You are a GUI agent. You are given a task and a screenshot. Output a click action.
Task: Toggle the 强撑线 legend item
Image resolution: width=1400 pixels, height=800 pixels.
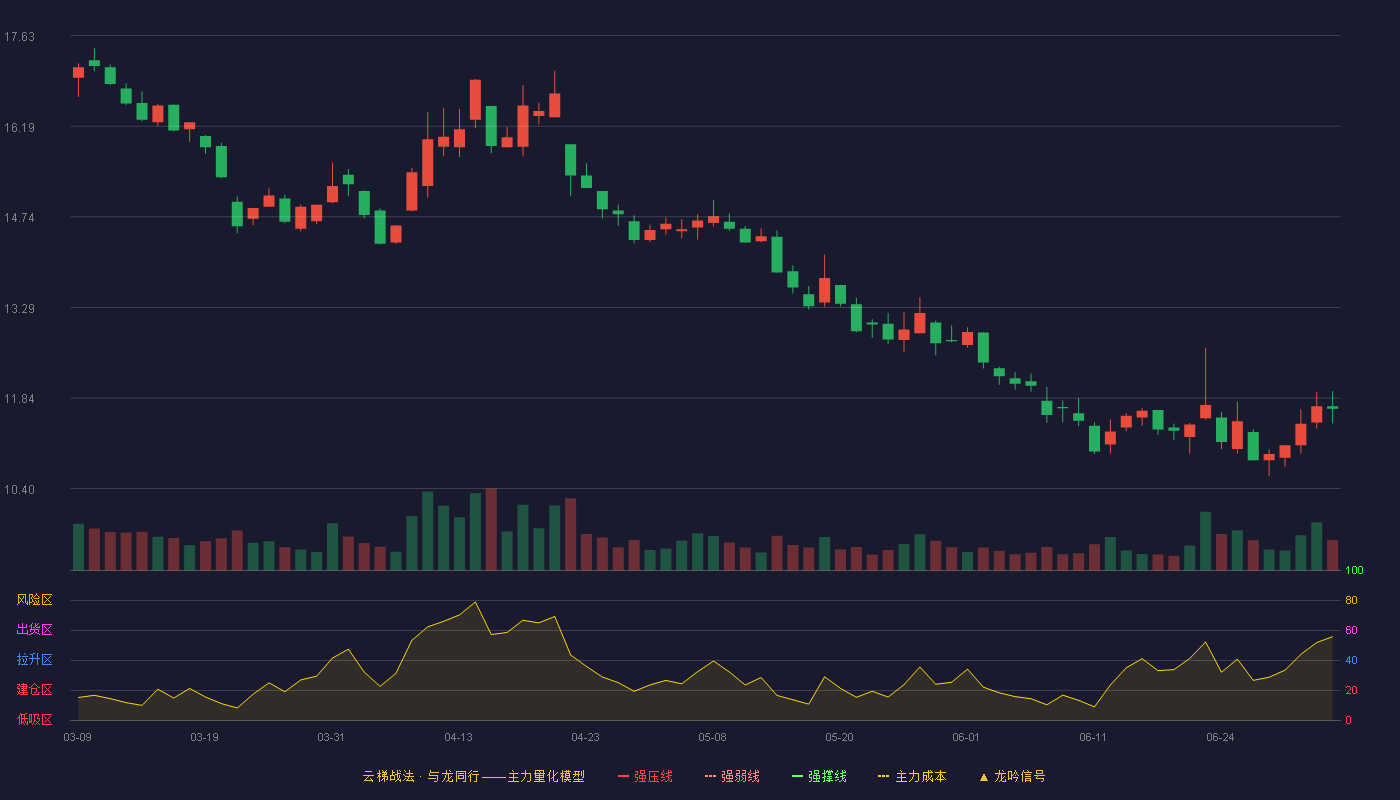pos(819,776)
